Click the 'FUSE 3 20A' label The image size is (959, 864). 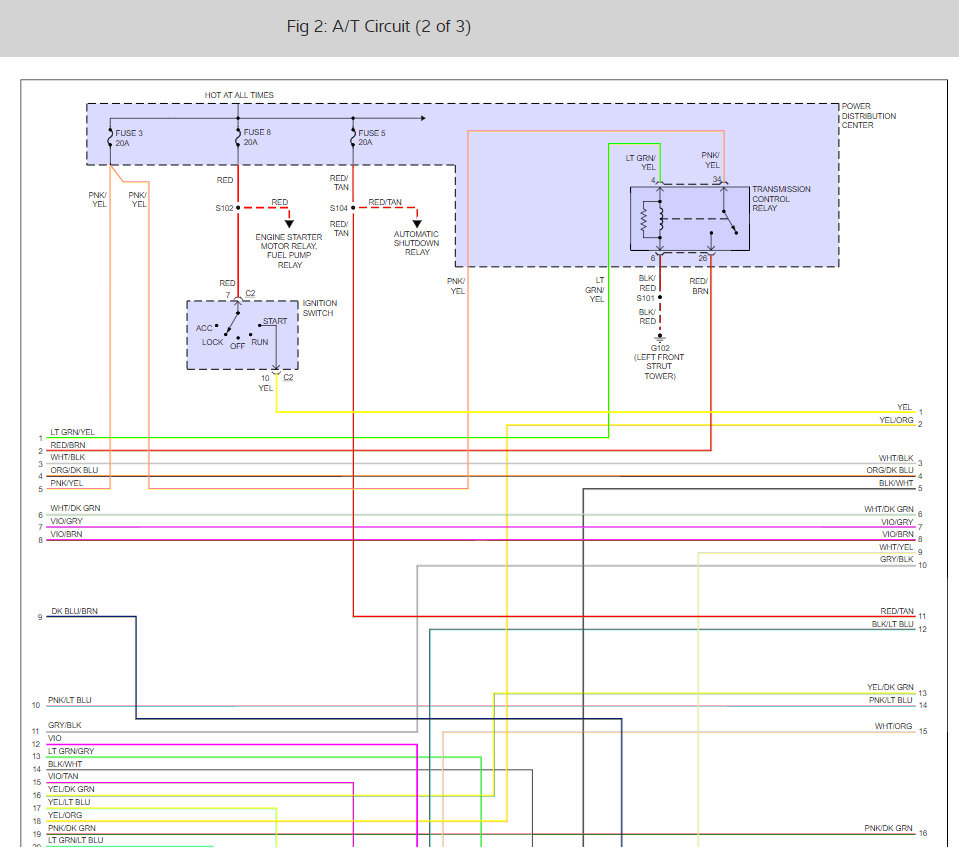[129, 138]
